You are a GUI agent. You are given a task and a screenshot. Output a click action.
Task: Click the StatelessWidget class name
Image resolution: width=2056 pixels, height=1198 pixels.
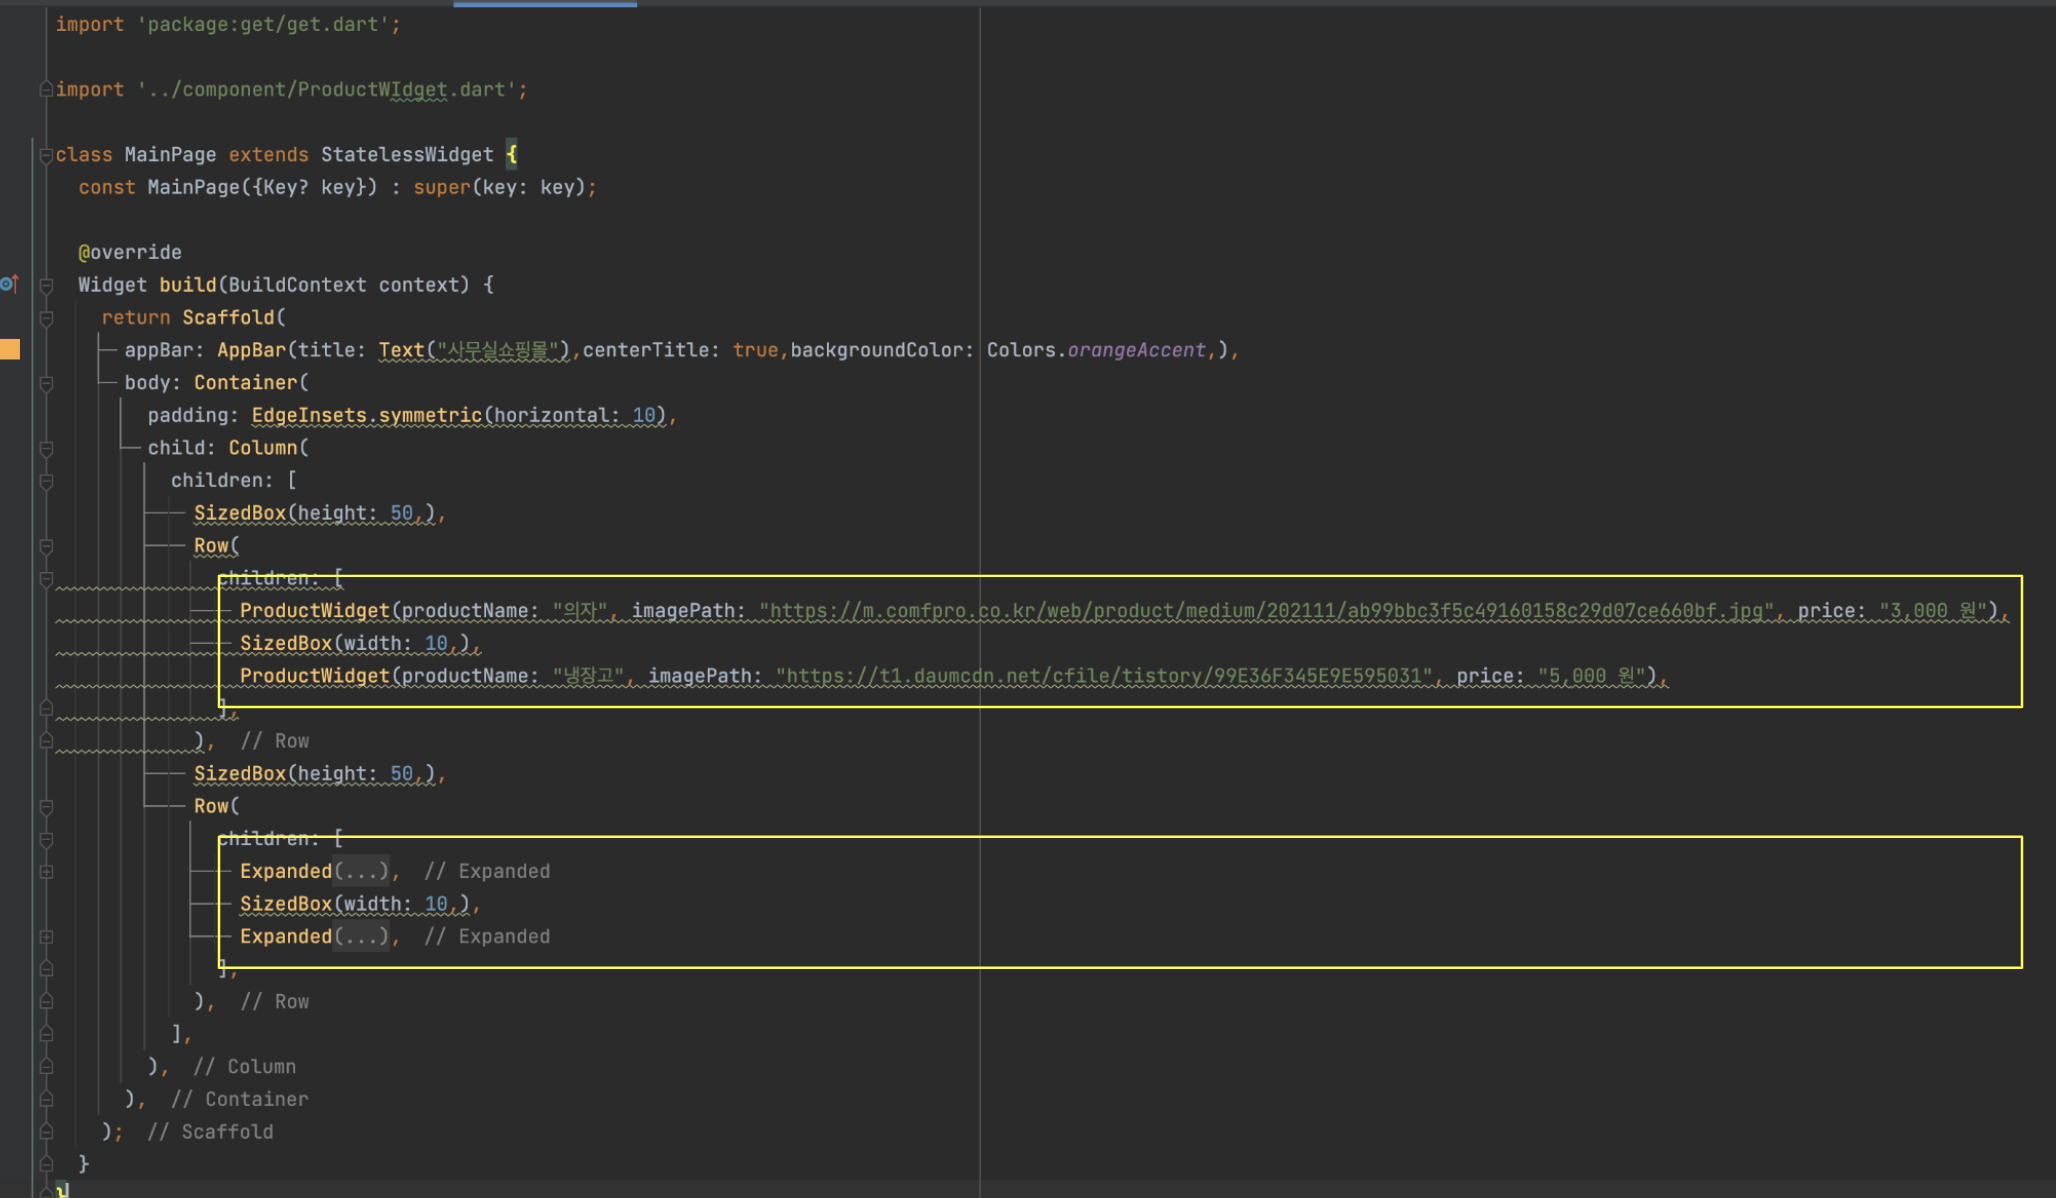coord(407,154)
